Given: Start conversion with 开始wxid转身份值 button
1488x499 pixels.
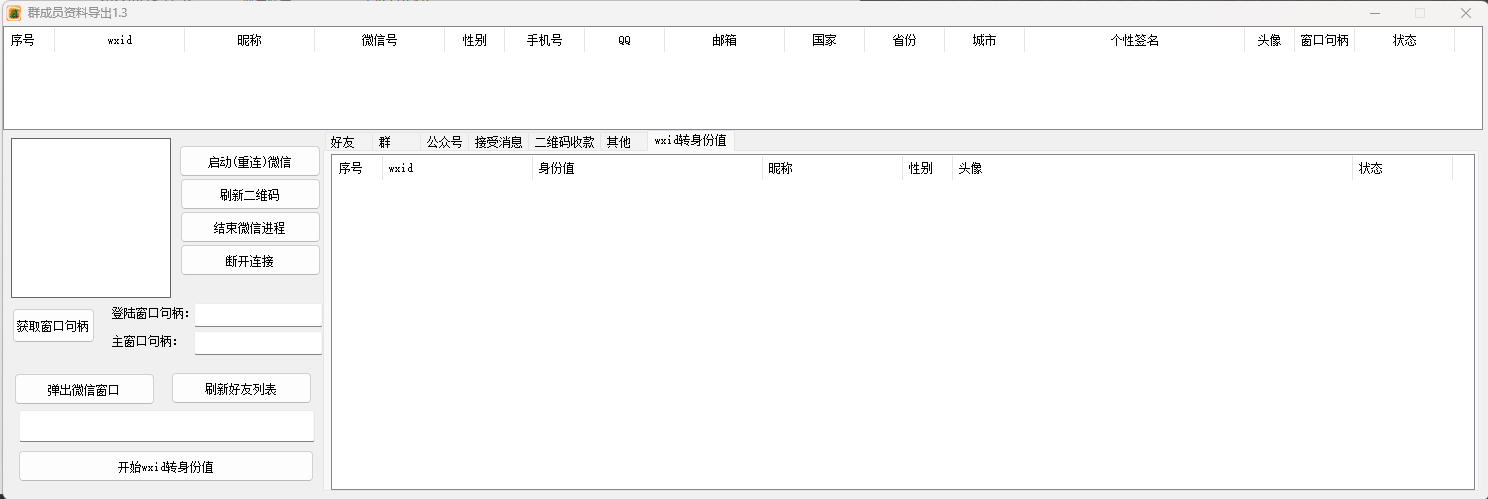Looking at the screenshot, I should coord(166,466).
